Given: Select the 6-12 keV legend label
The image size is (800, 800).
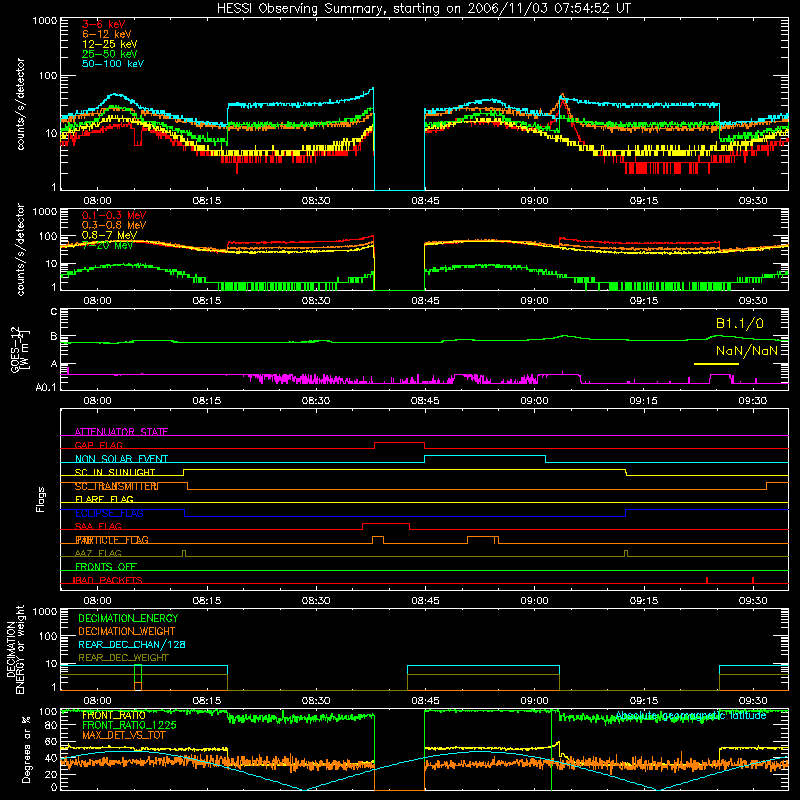Looking at the screenshot, I should tap(107, 34).
